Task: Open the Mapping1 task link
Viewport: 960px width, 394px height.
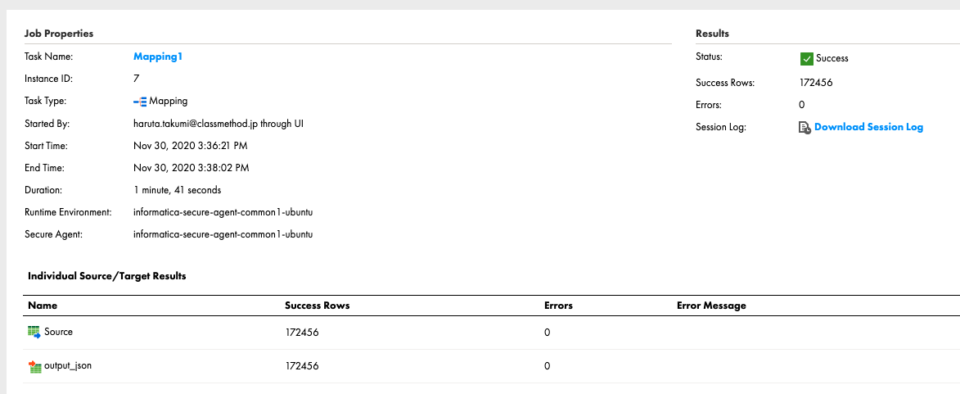Action: (158, 57)
